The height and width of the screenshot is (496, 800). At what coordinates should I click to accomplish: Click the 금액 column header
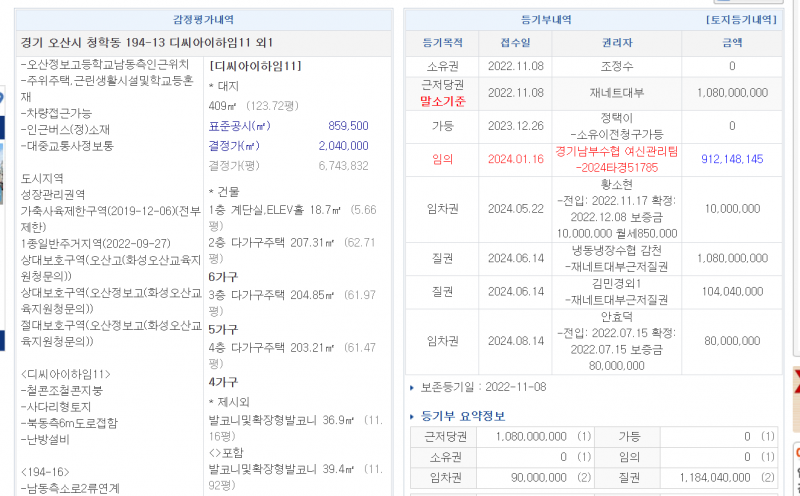pyautogui.click(x=732, y=43)
